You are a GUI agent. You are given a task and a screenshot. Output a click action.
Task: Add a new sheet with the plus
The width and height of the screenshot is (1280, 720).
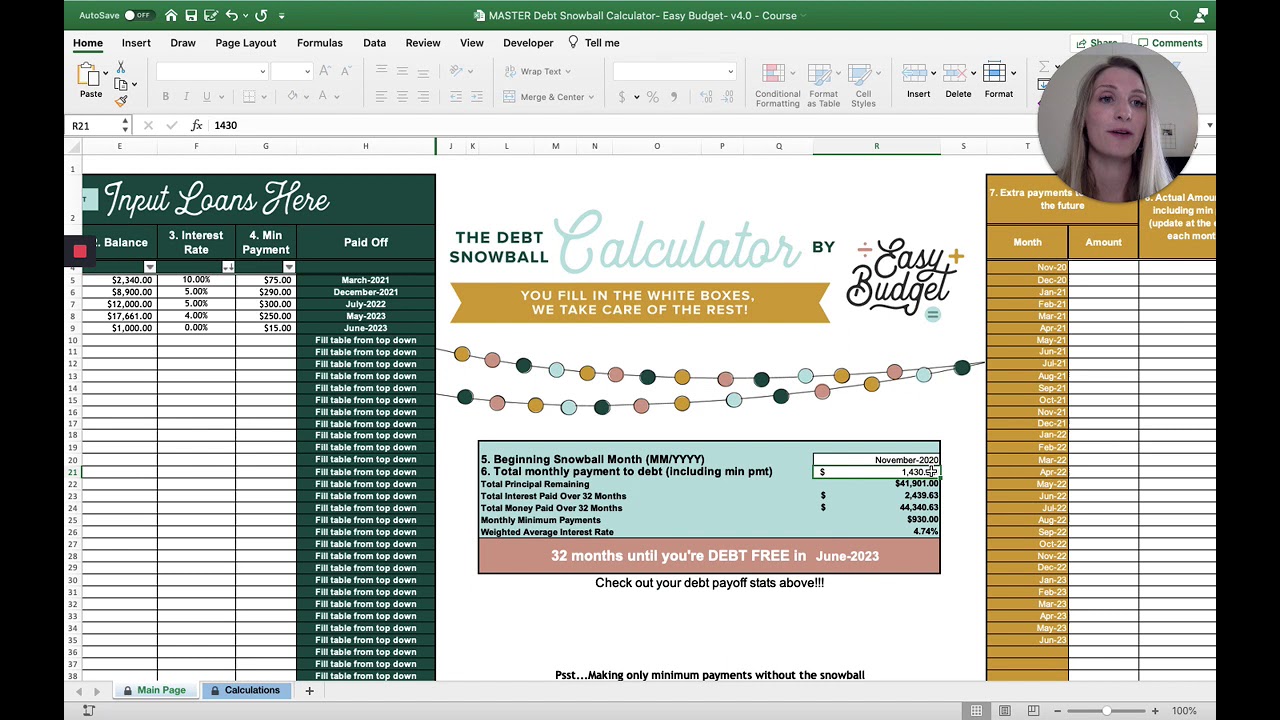(x=309, y=690)
